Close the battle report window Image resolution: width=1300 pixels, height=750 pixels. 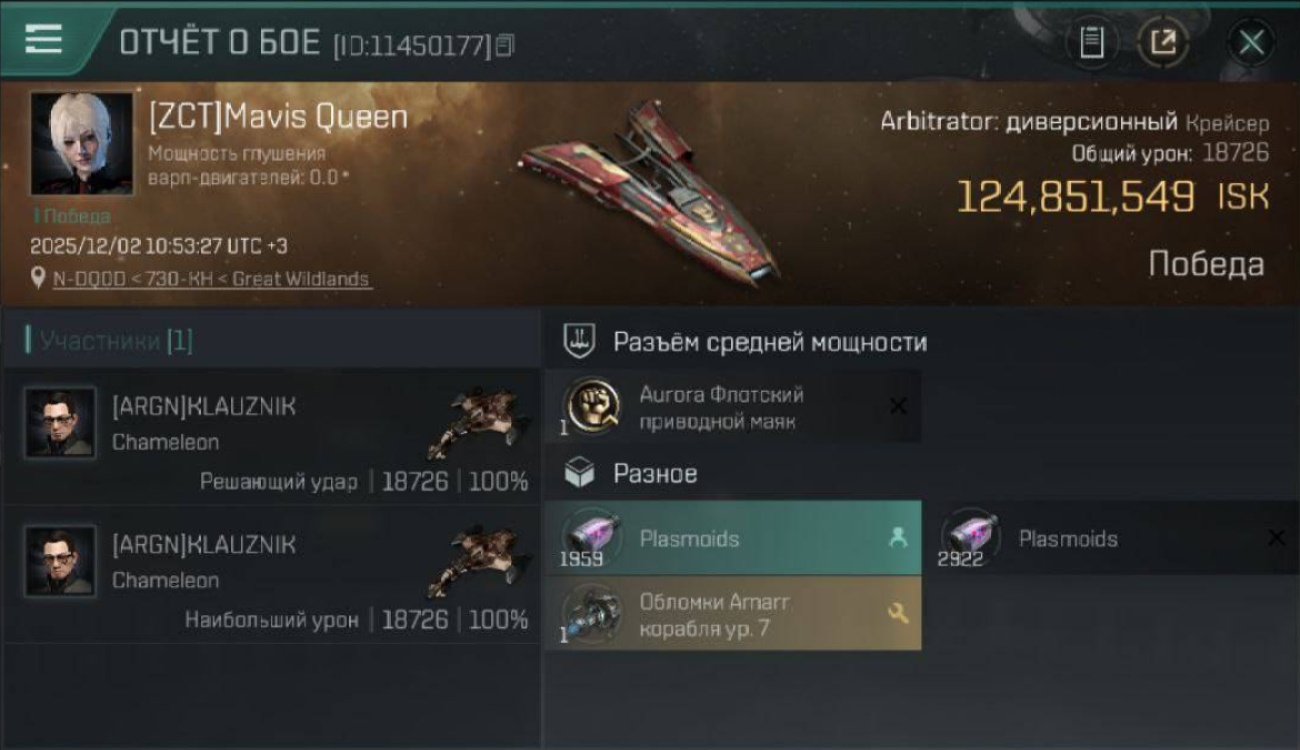(1251, 42)
